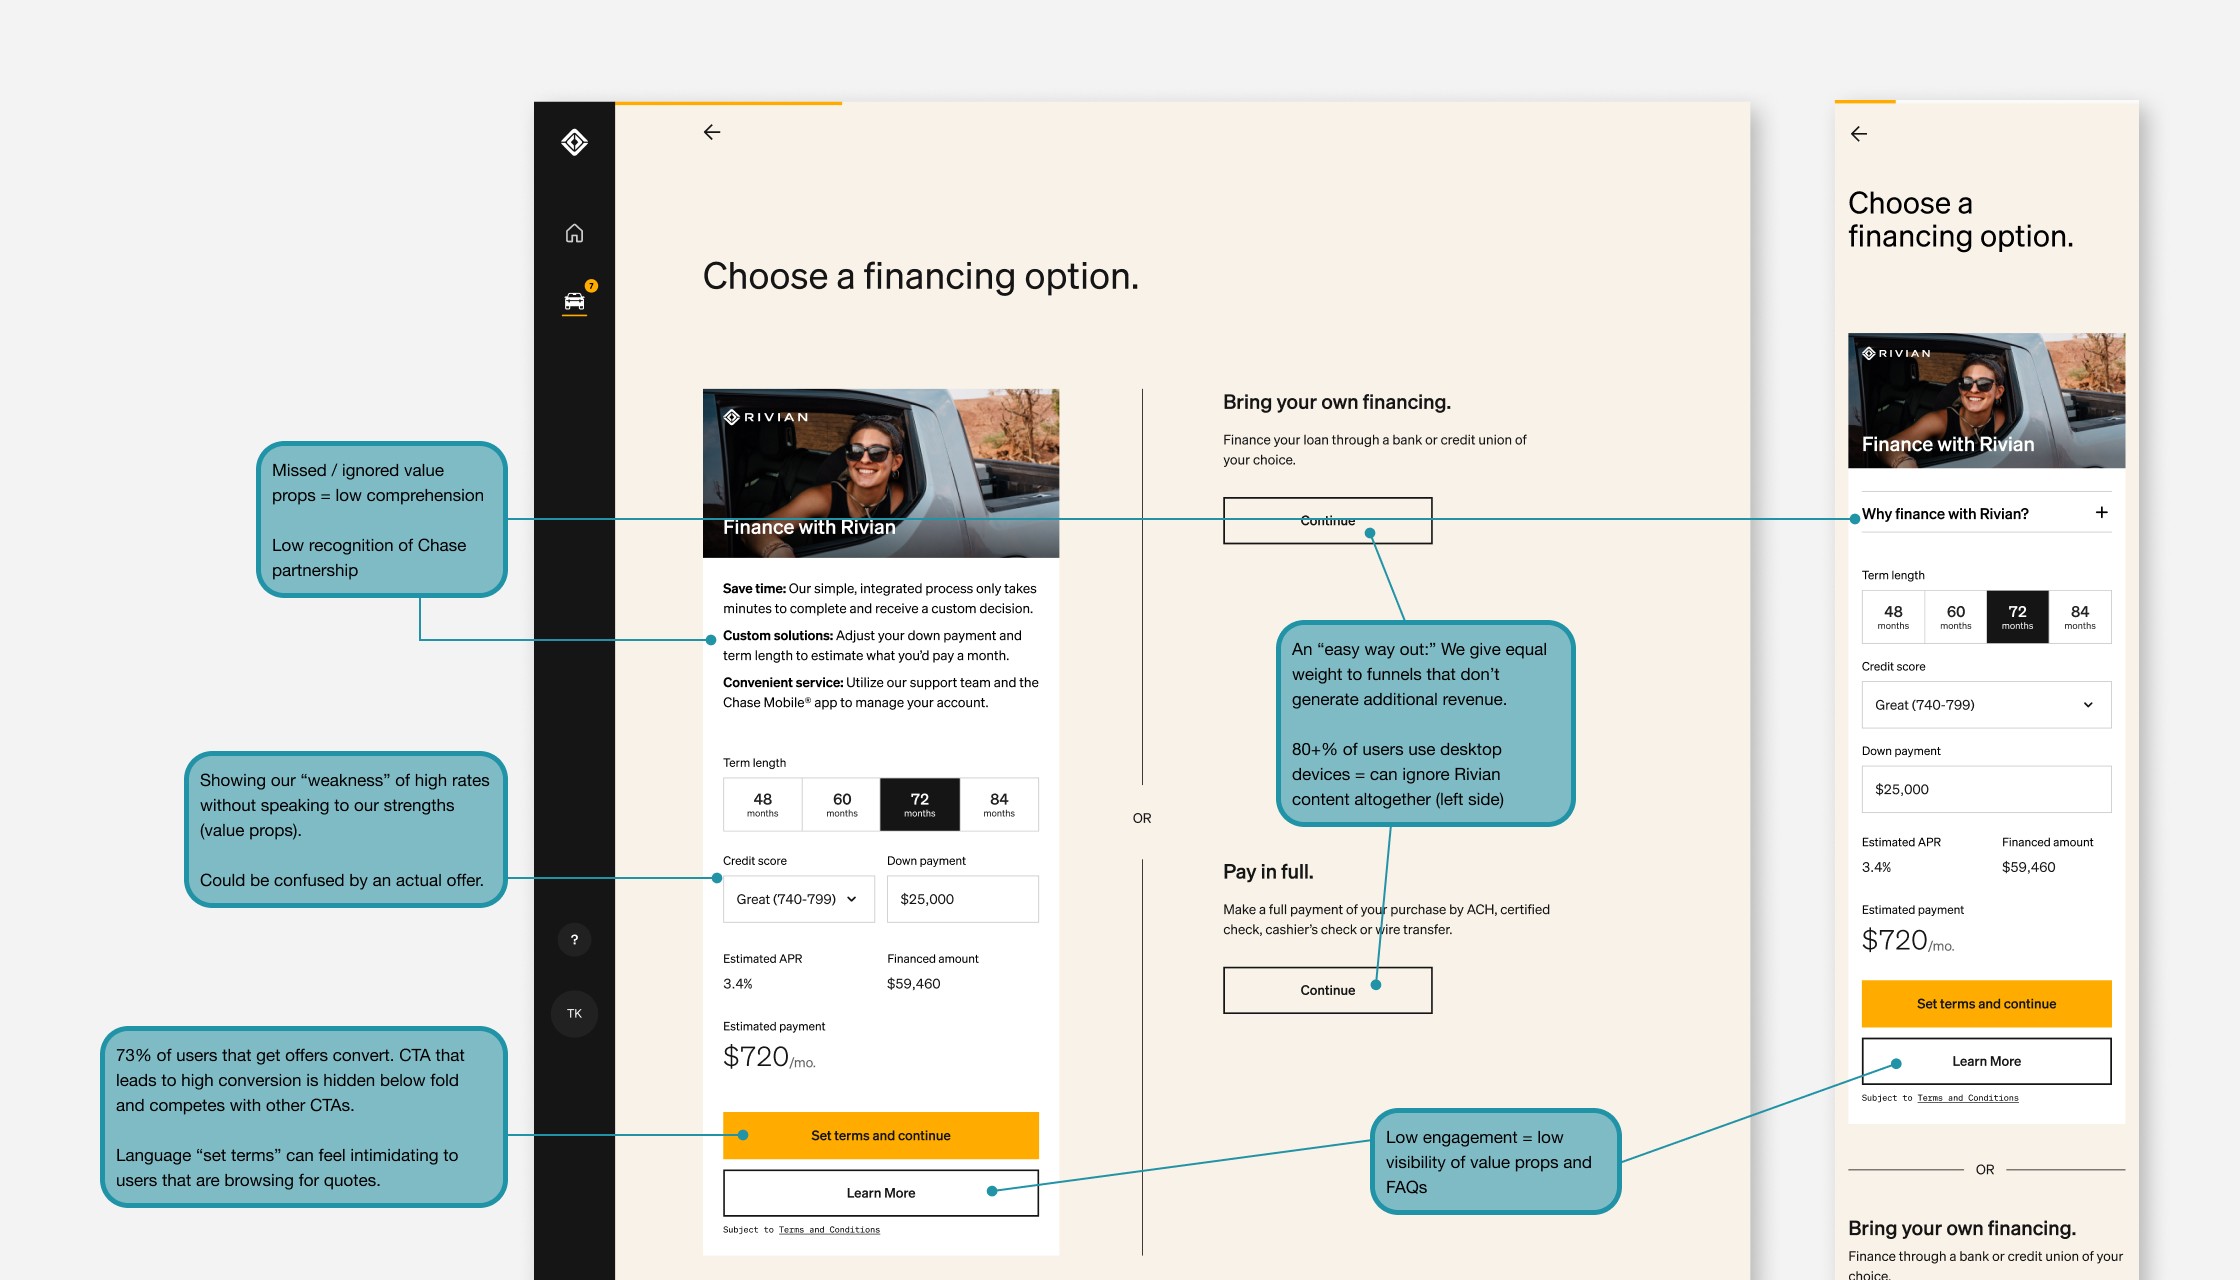2240x1280 pixels.
Task: Click desktop Set terms and continue button
Action: [x=880, y=1135]
